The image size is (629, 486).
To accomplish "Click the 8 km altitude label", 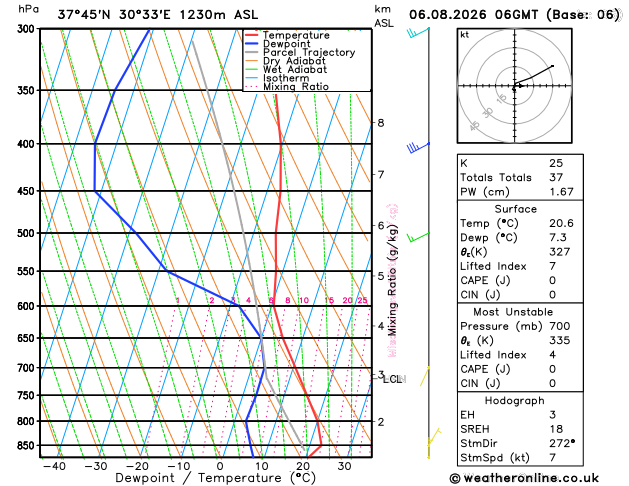I will [x=381, y=123].
